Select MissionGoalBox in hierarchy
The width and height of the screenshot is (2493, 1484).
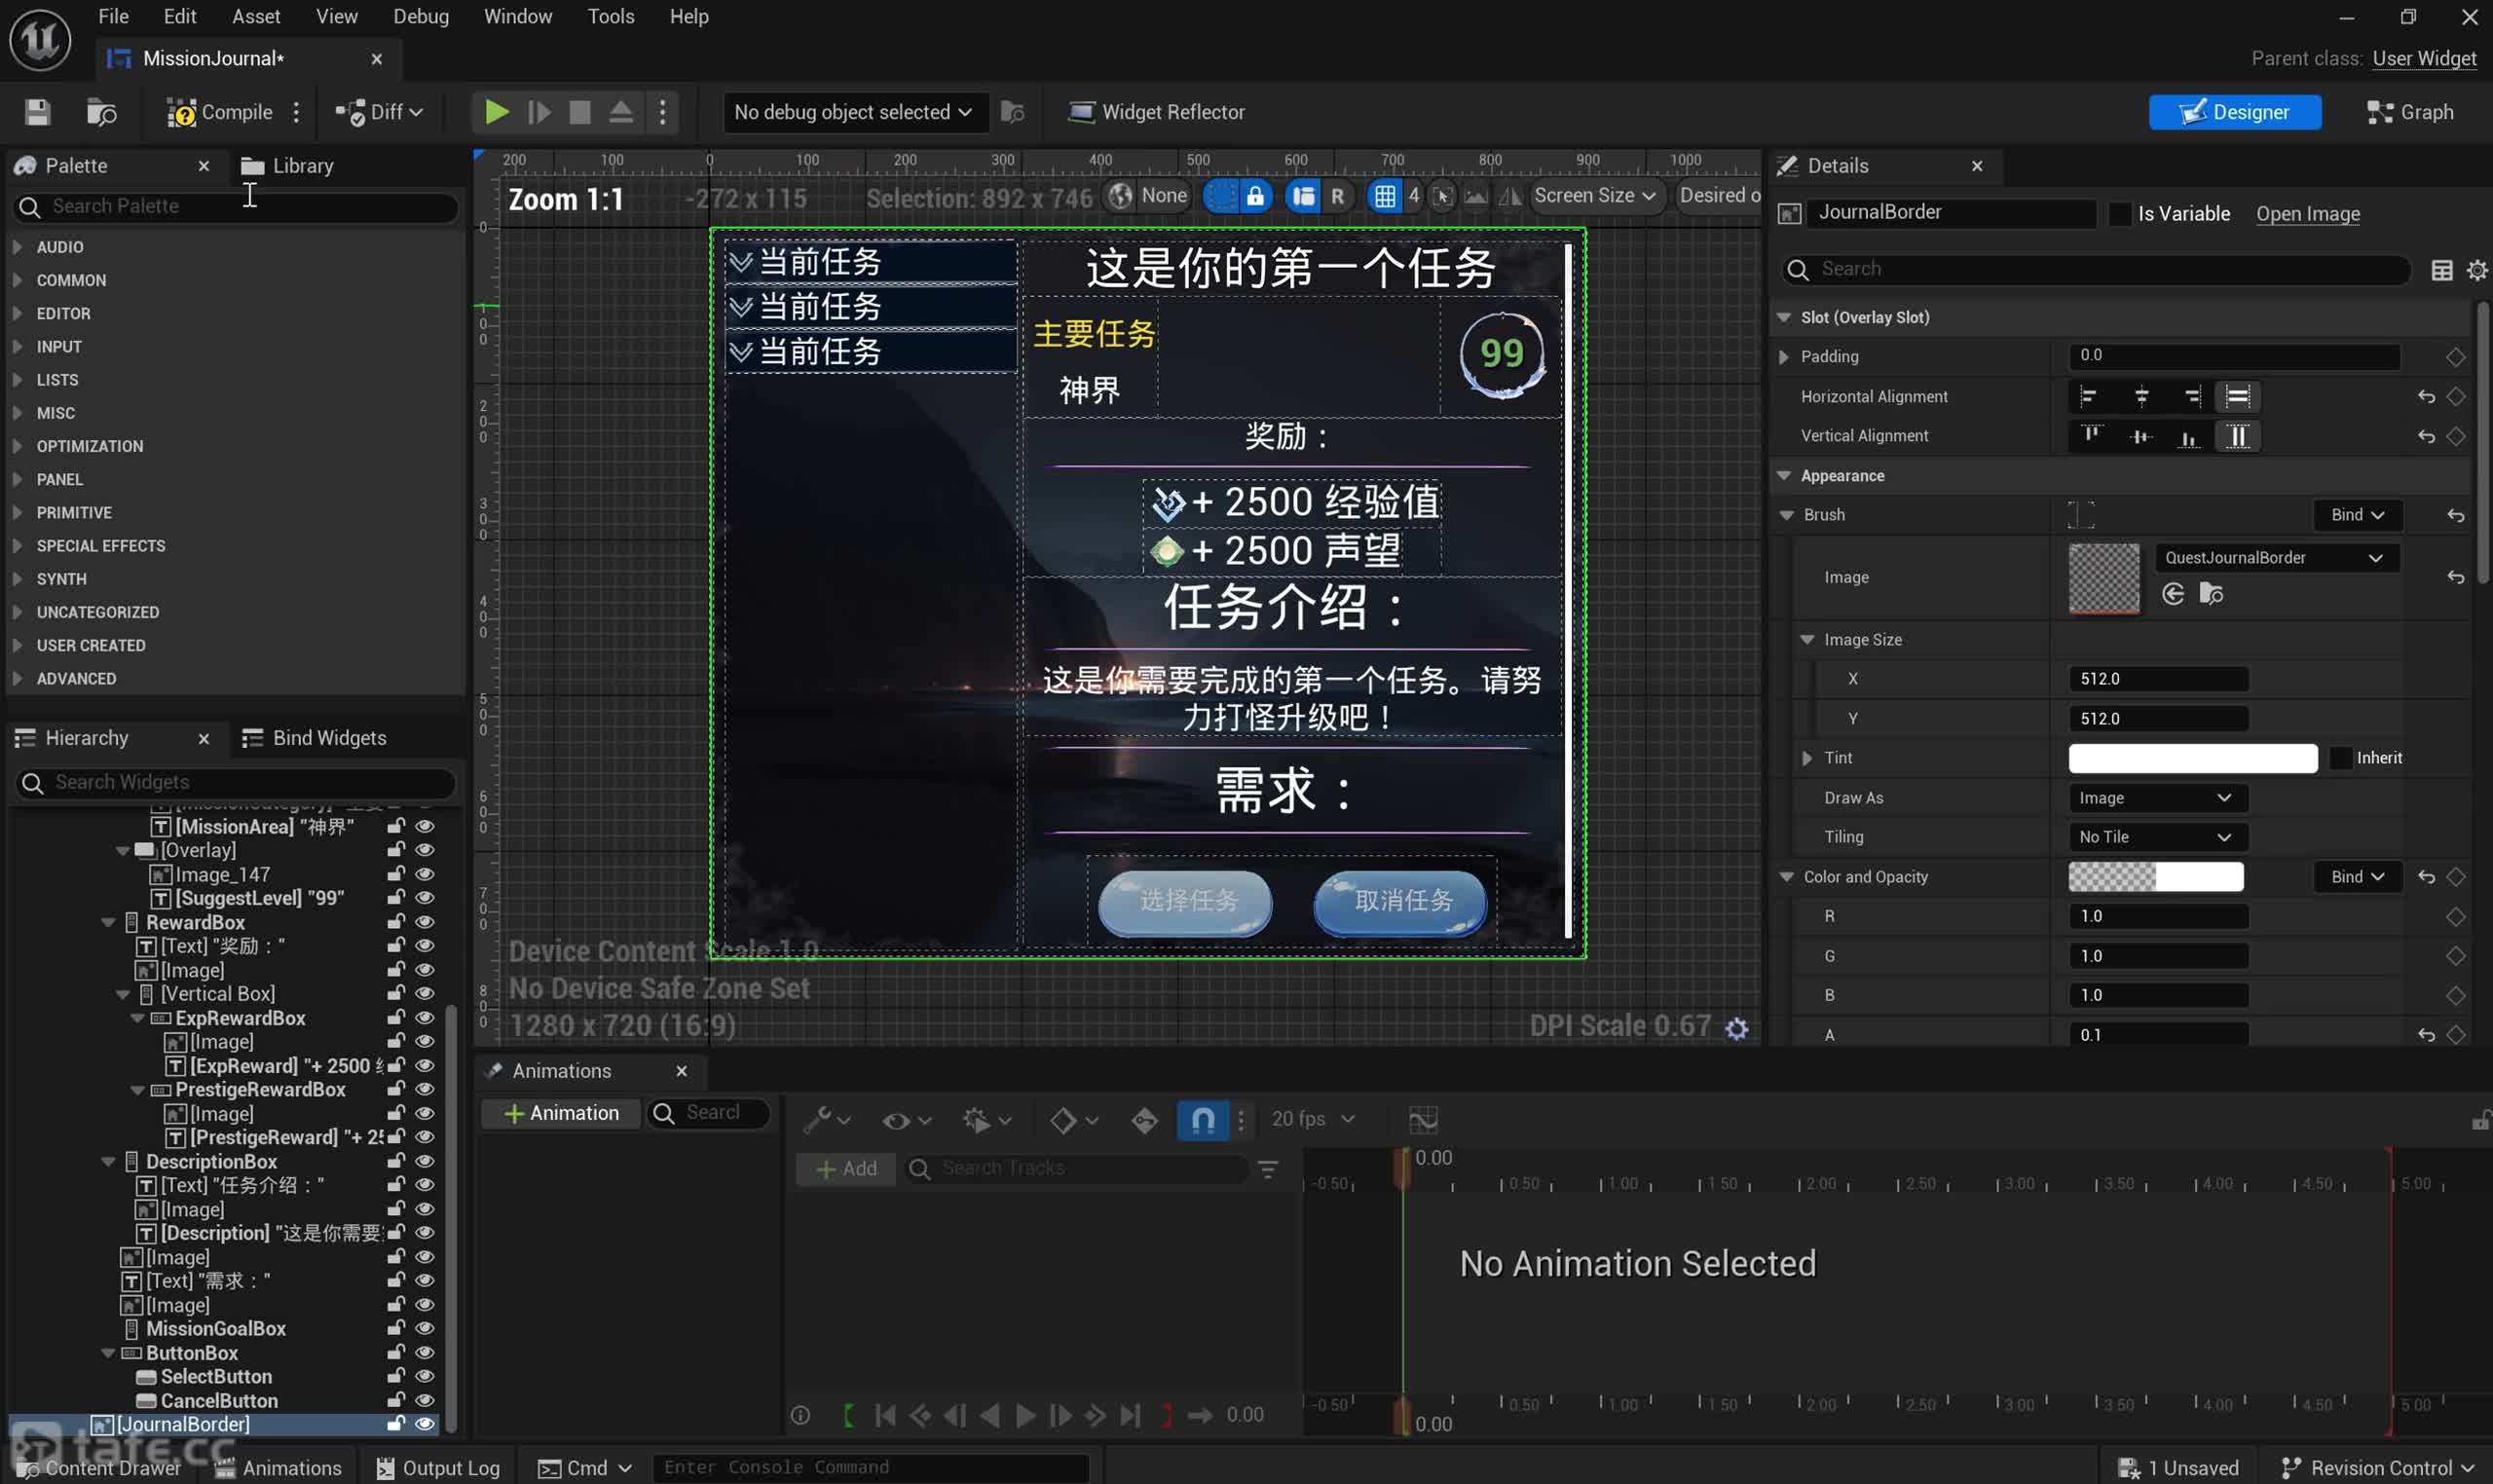click(x=216, y=1330)
